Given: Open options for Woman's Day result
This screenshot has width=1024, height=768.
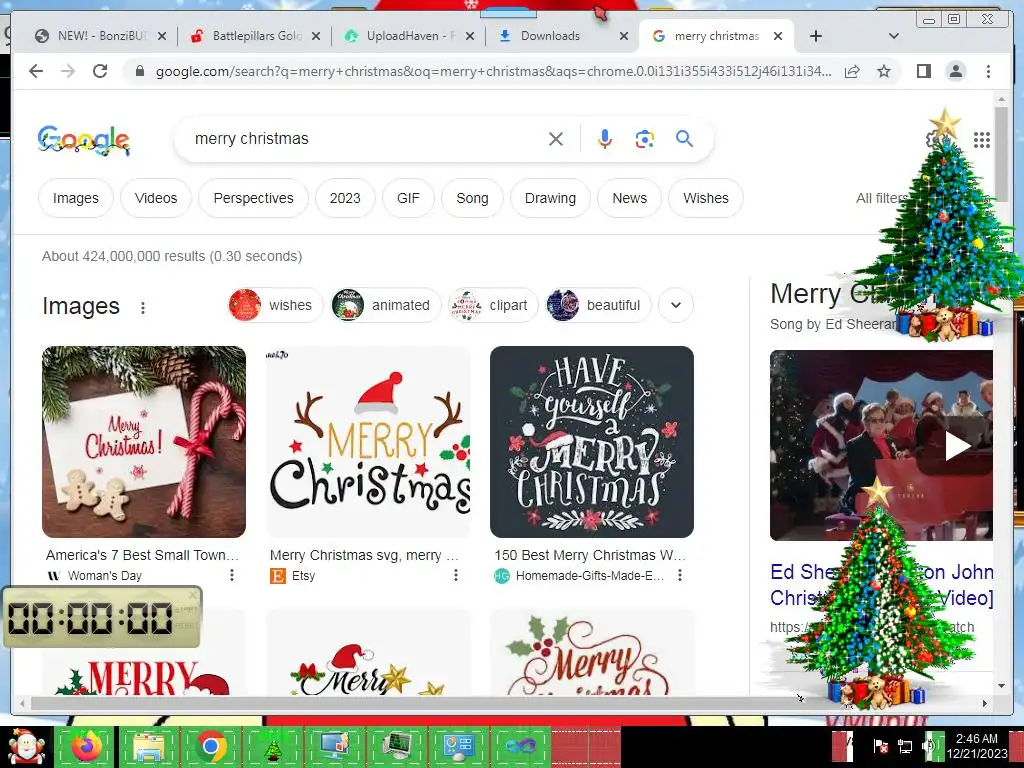Looking at the screenshot, I should pyautogui.click(x=232, y=575).
